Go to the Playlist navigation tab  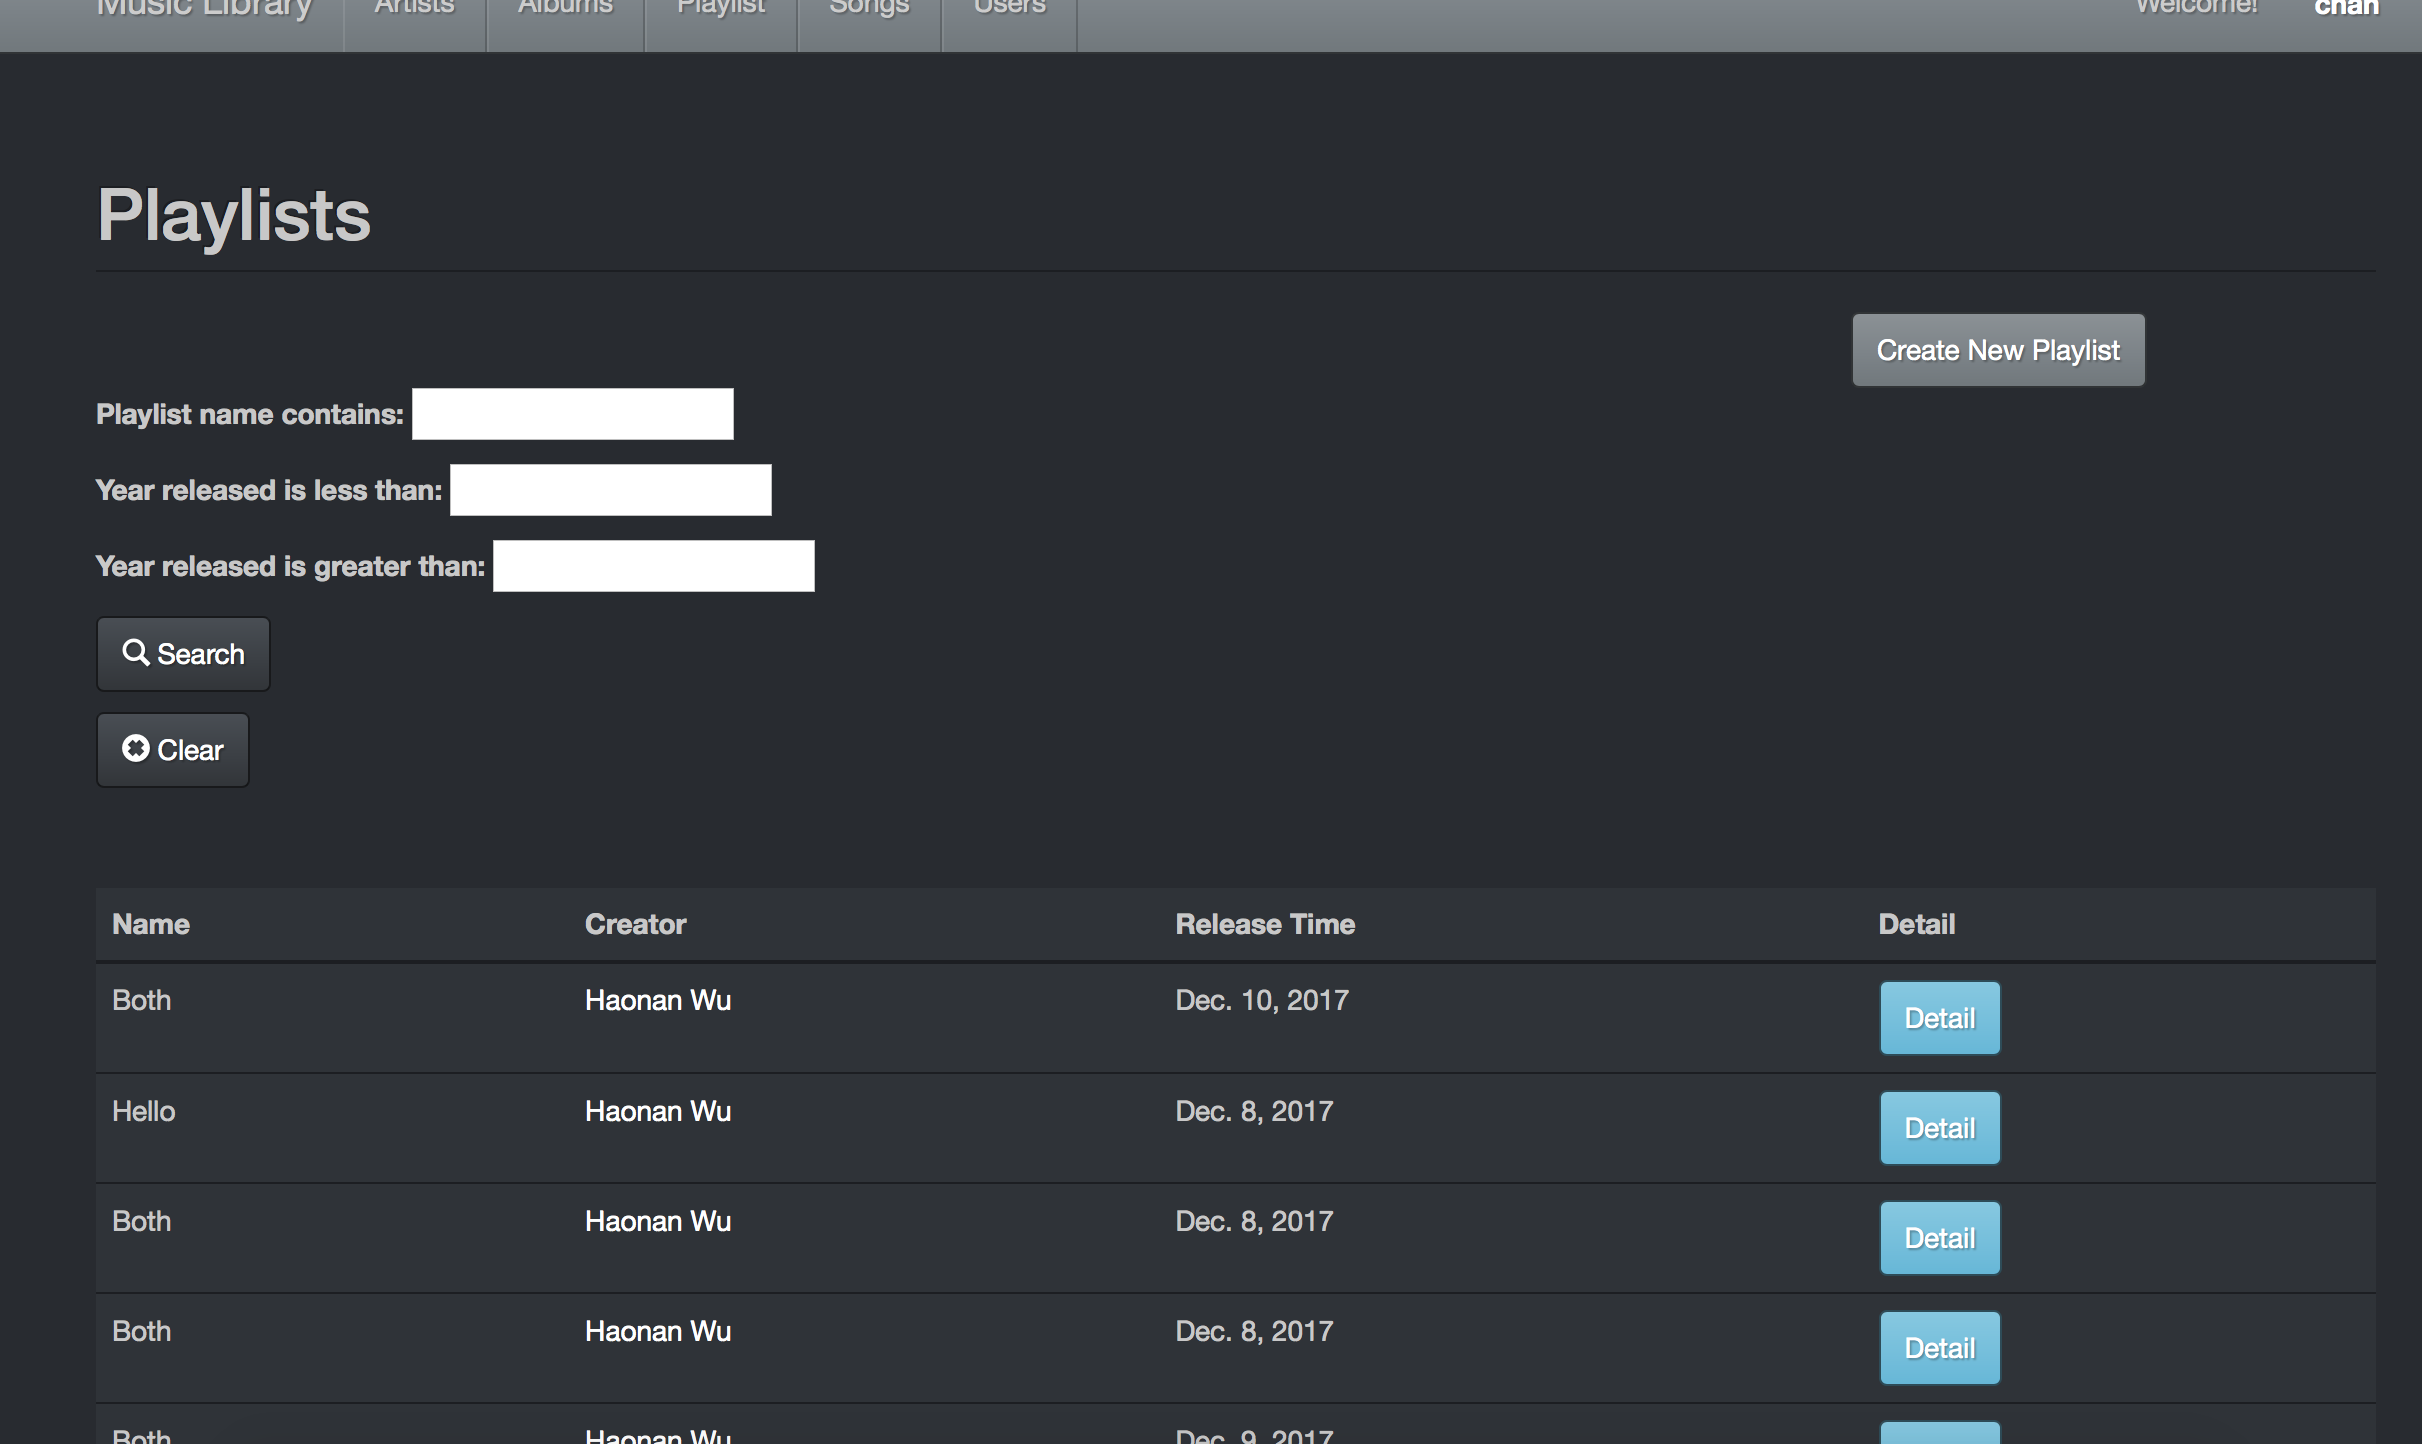click(x=720, y=8)
